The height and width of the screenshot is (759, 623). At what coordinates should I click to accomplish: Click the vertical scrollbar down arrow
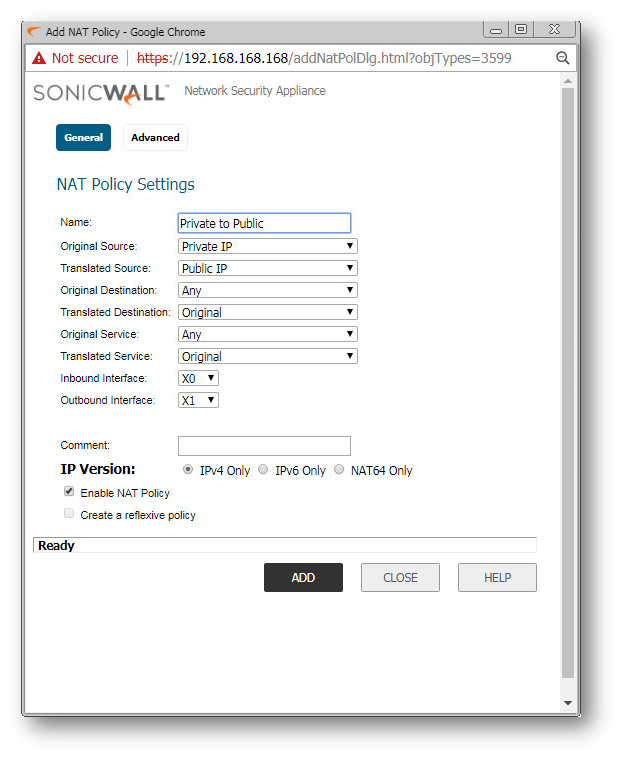point(568,704)
